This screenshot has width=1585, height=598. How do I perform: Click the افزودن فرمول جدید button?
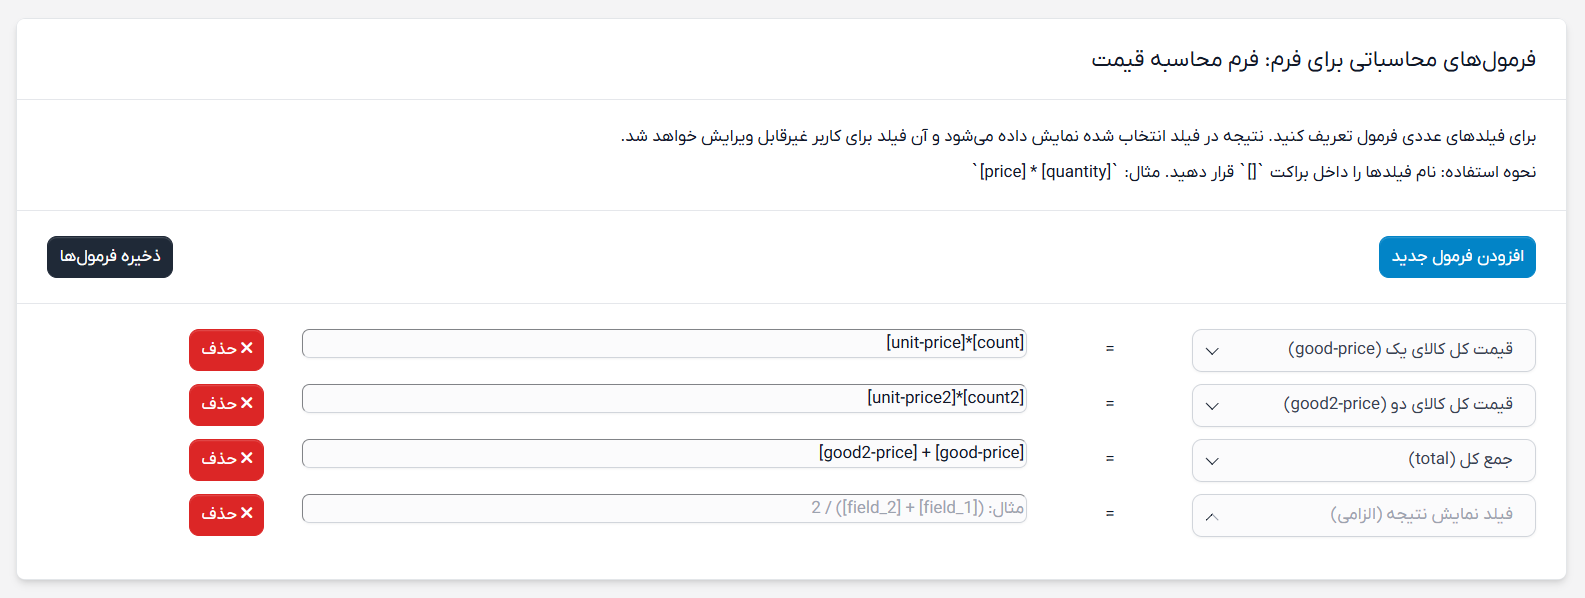(x=1456, y=257)
